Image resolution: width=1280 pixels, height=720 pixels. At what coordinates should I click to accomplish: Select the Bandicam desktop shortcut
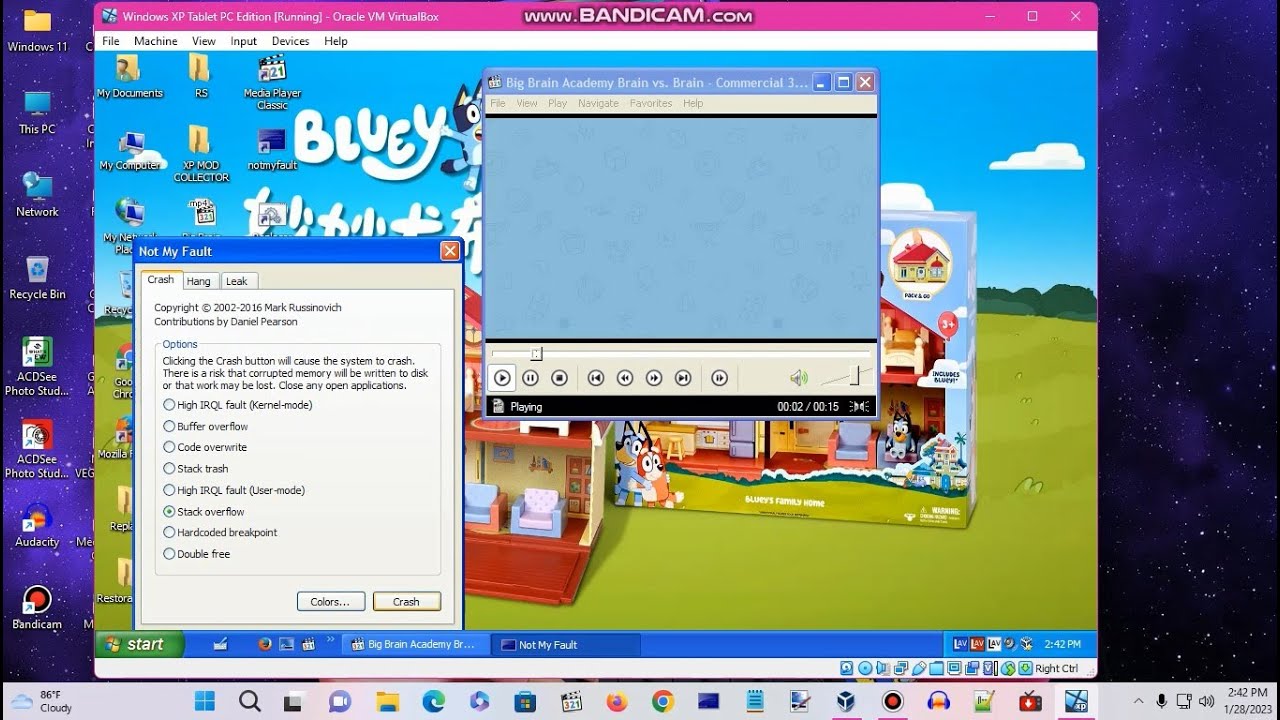pyautogui.click(x=37, y=607)
